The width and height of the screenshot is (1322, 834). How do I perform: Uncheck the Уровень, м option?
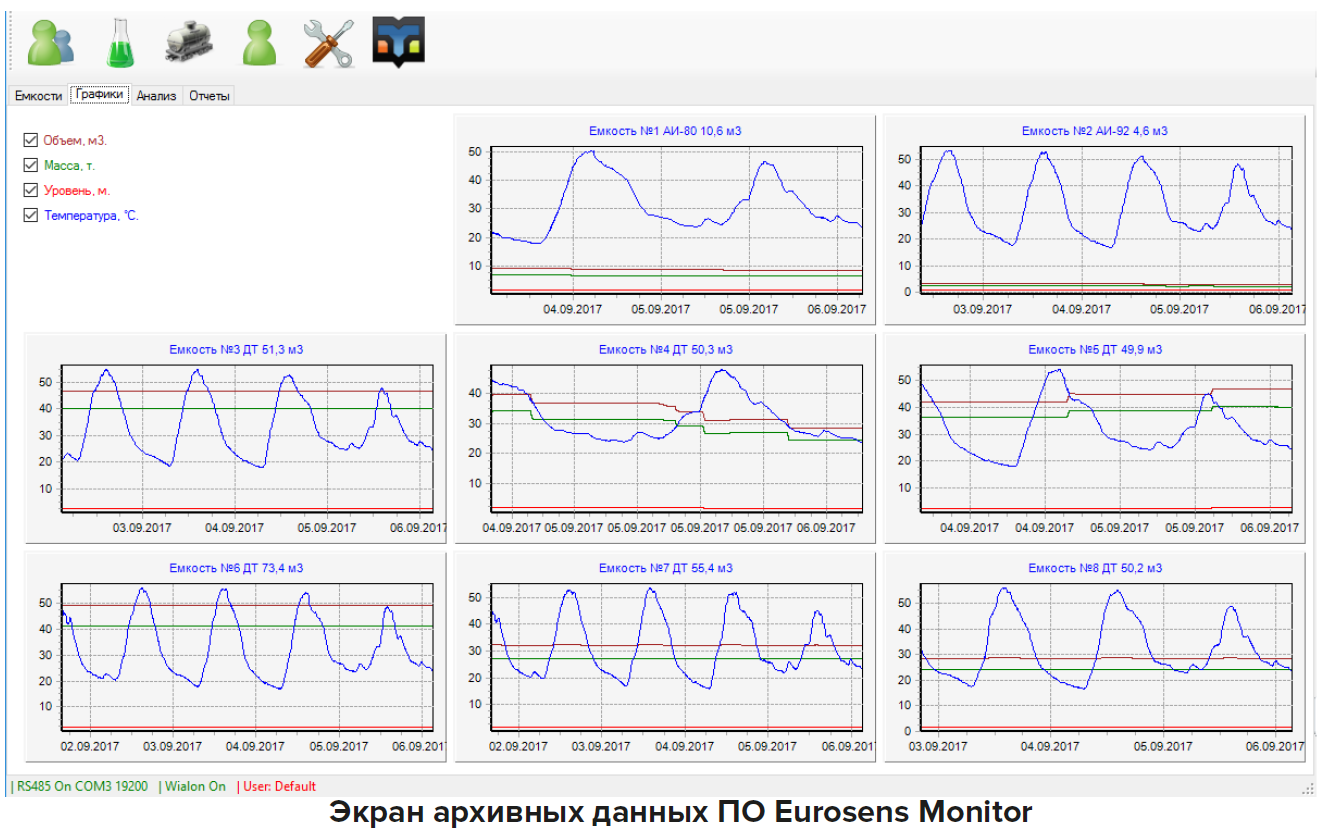29,189
